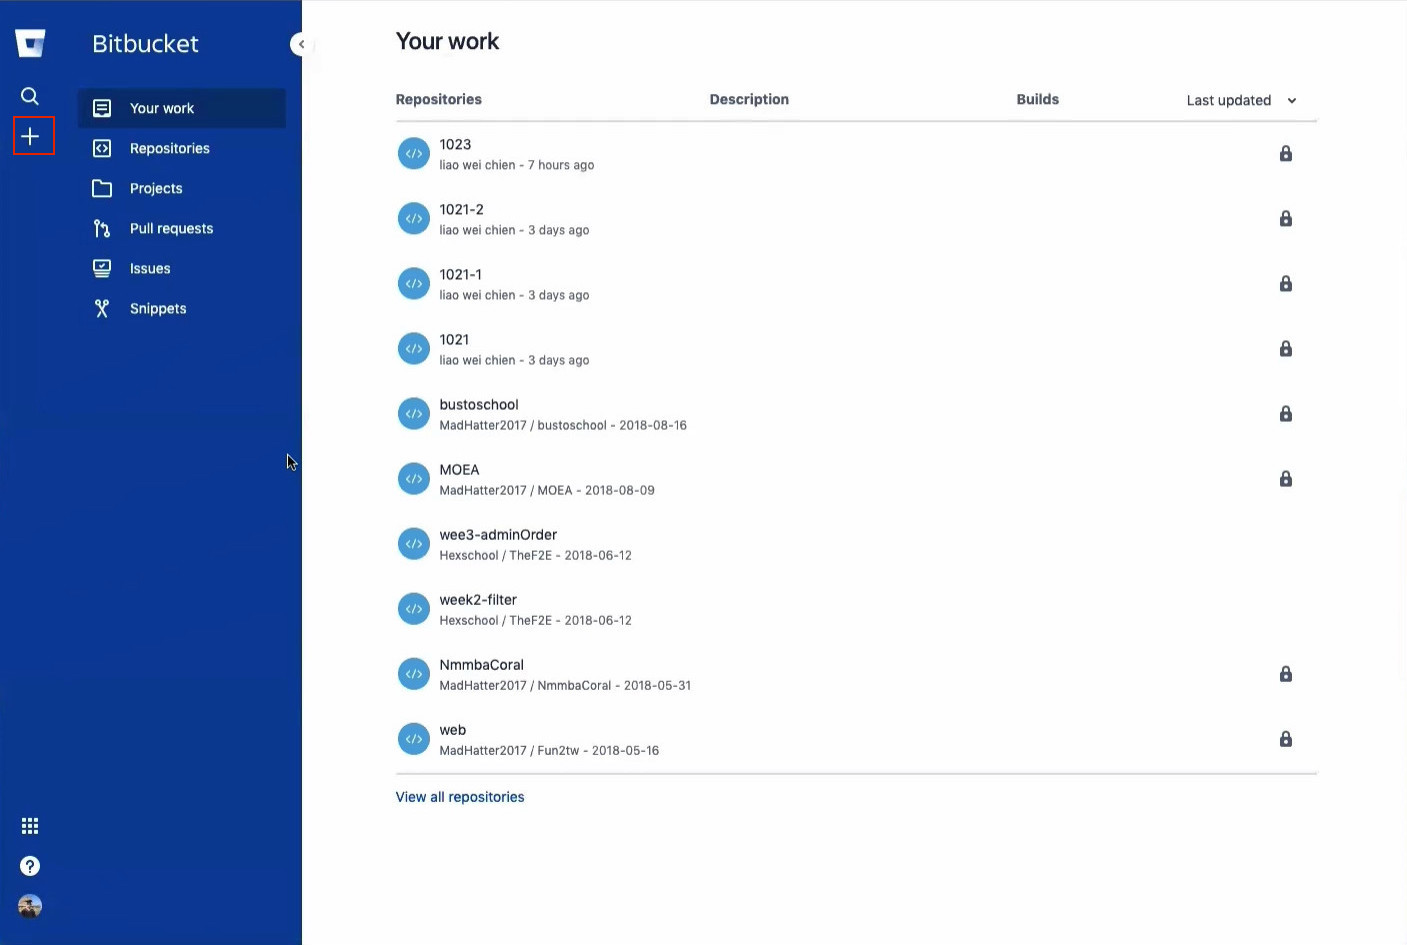
Task: Click the Pull requests branch icon
Action: click(x=102, y=228)
